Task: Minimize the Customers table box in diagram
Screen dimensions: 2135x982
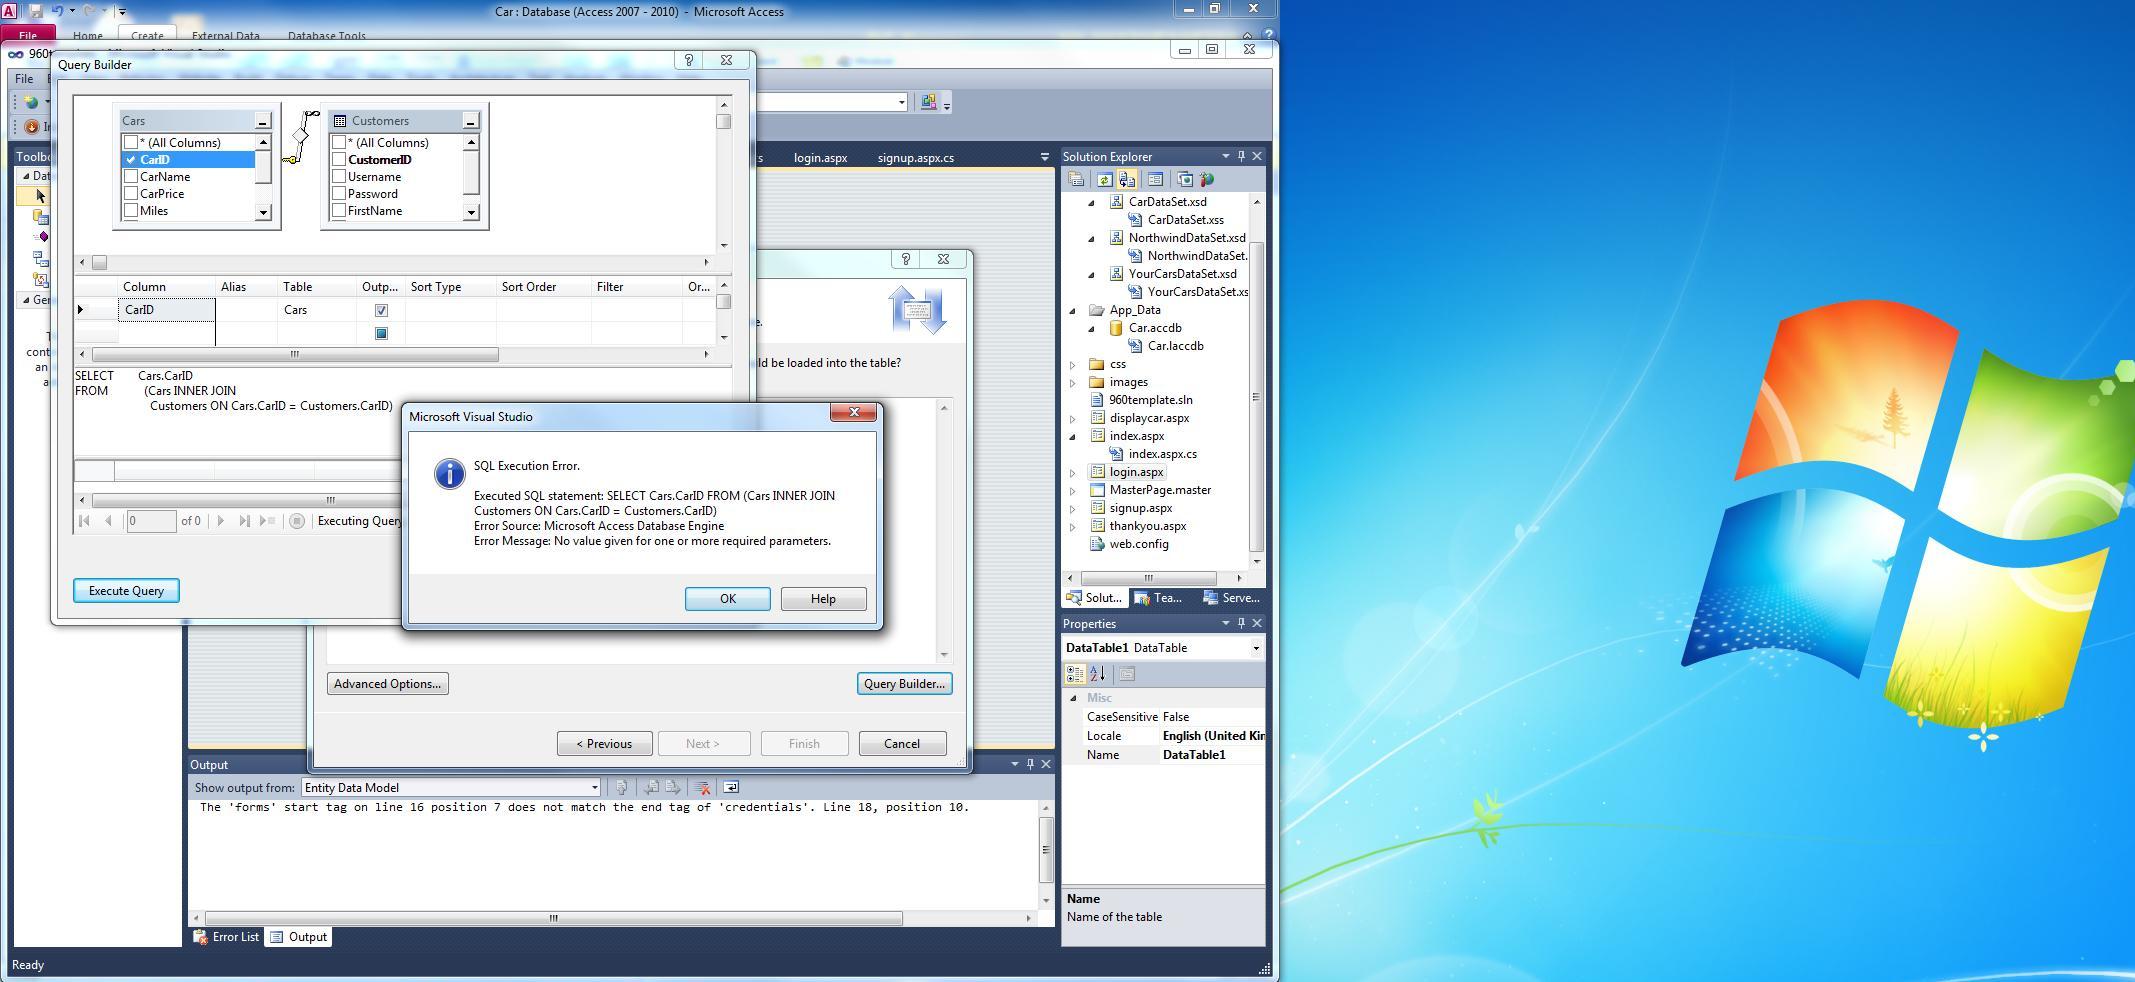Action: point(470,121)
